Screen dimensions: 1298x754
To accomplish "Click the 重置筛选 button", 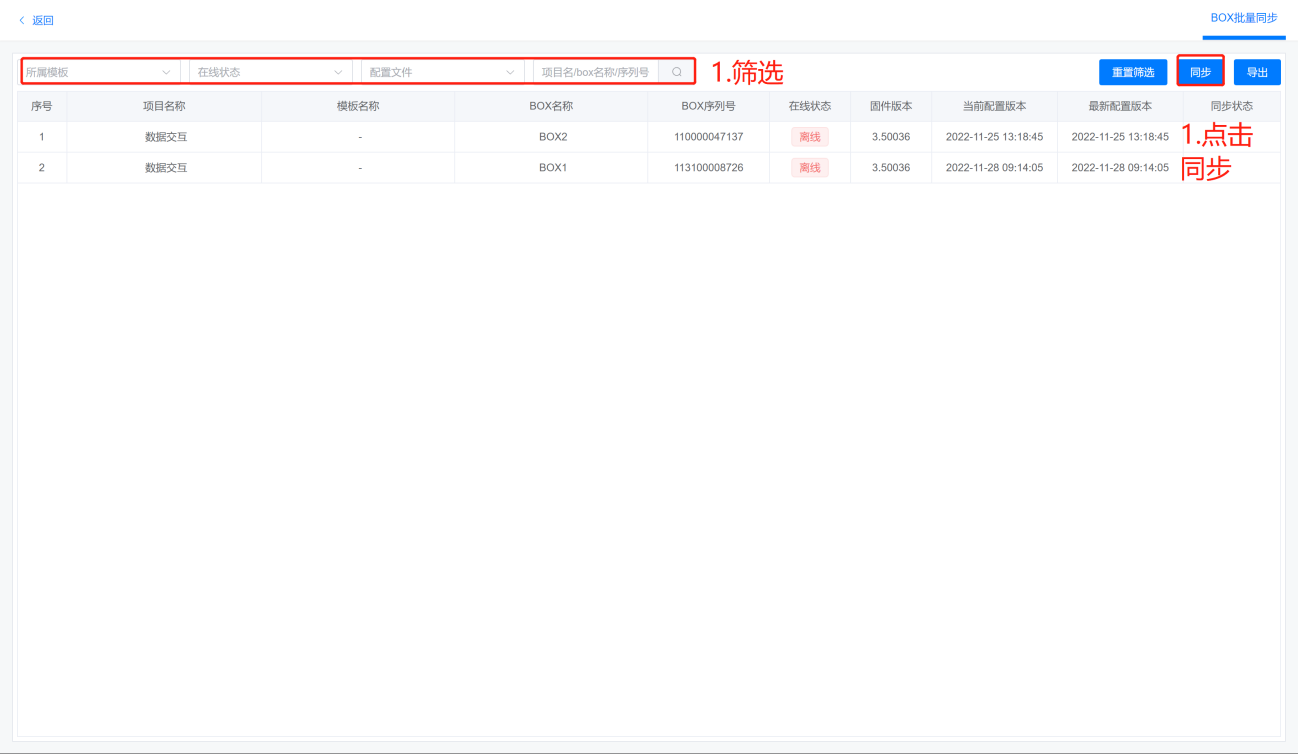I will [1133, 72].
